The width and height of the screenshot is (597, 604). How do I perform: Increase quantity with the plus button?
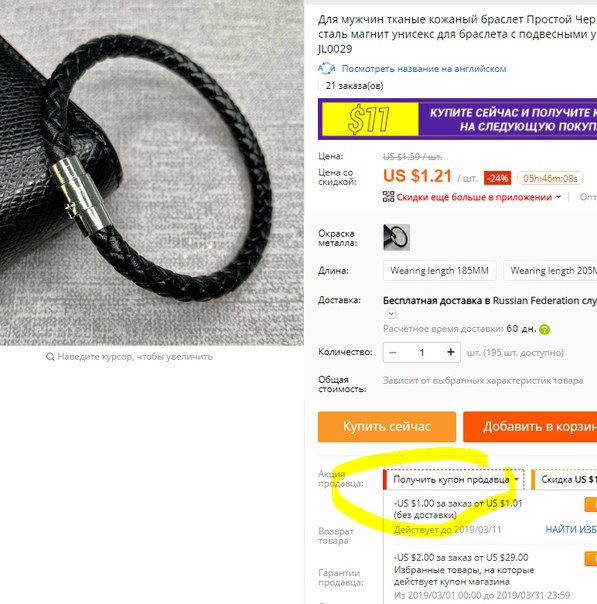click(x=451, y=352)
